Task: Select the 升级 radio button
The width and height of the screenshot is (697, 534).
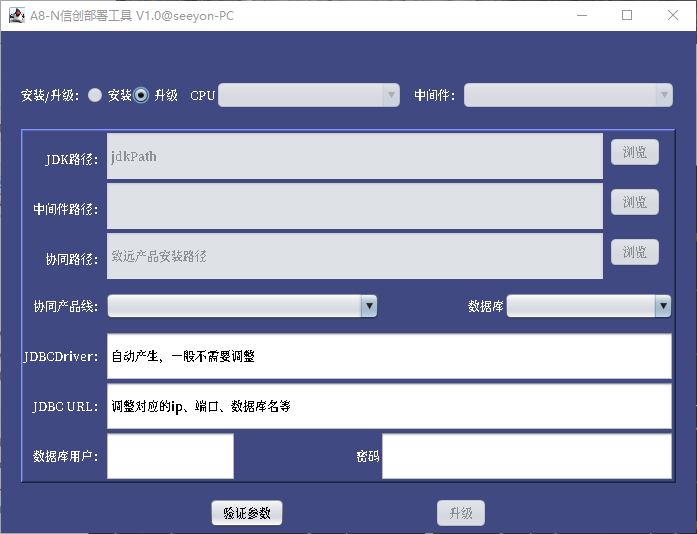Action: [141, 95]
